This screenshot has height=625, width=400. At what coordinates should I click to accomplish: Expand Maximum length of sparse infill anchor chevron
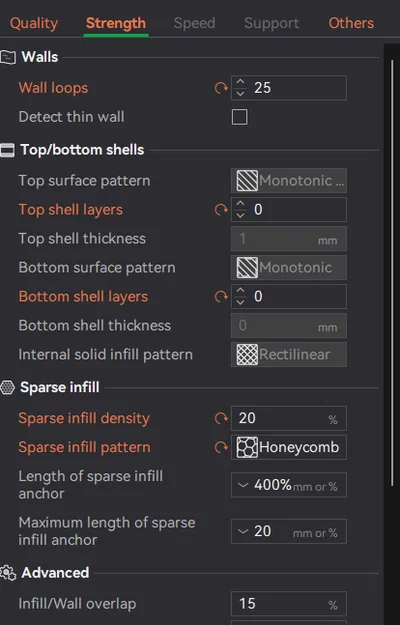tap(243, 531)
